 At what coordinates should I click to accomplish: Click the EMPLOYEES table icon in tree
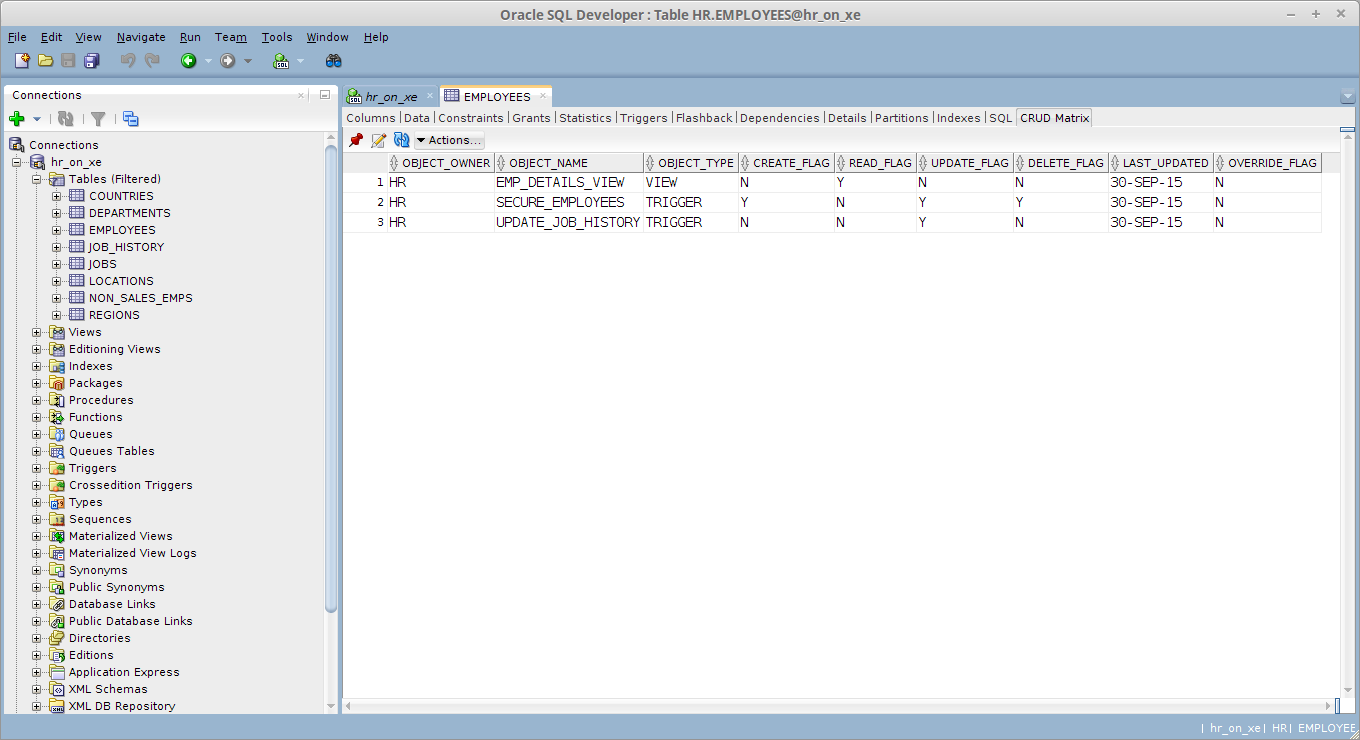[x=77, y=230]
